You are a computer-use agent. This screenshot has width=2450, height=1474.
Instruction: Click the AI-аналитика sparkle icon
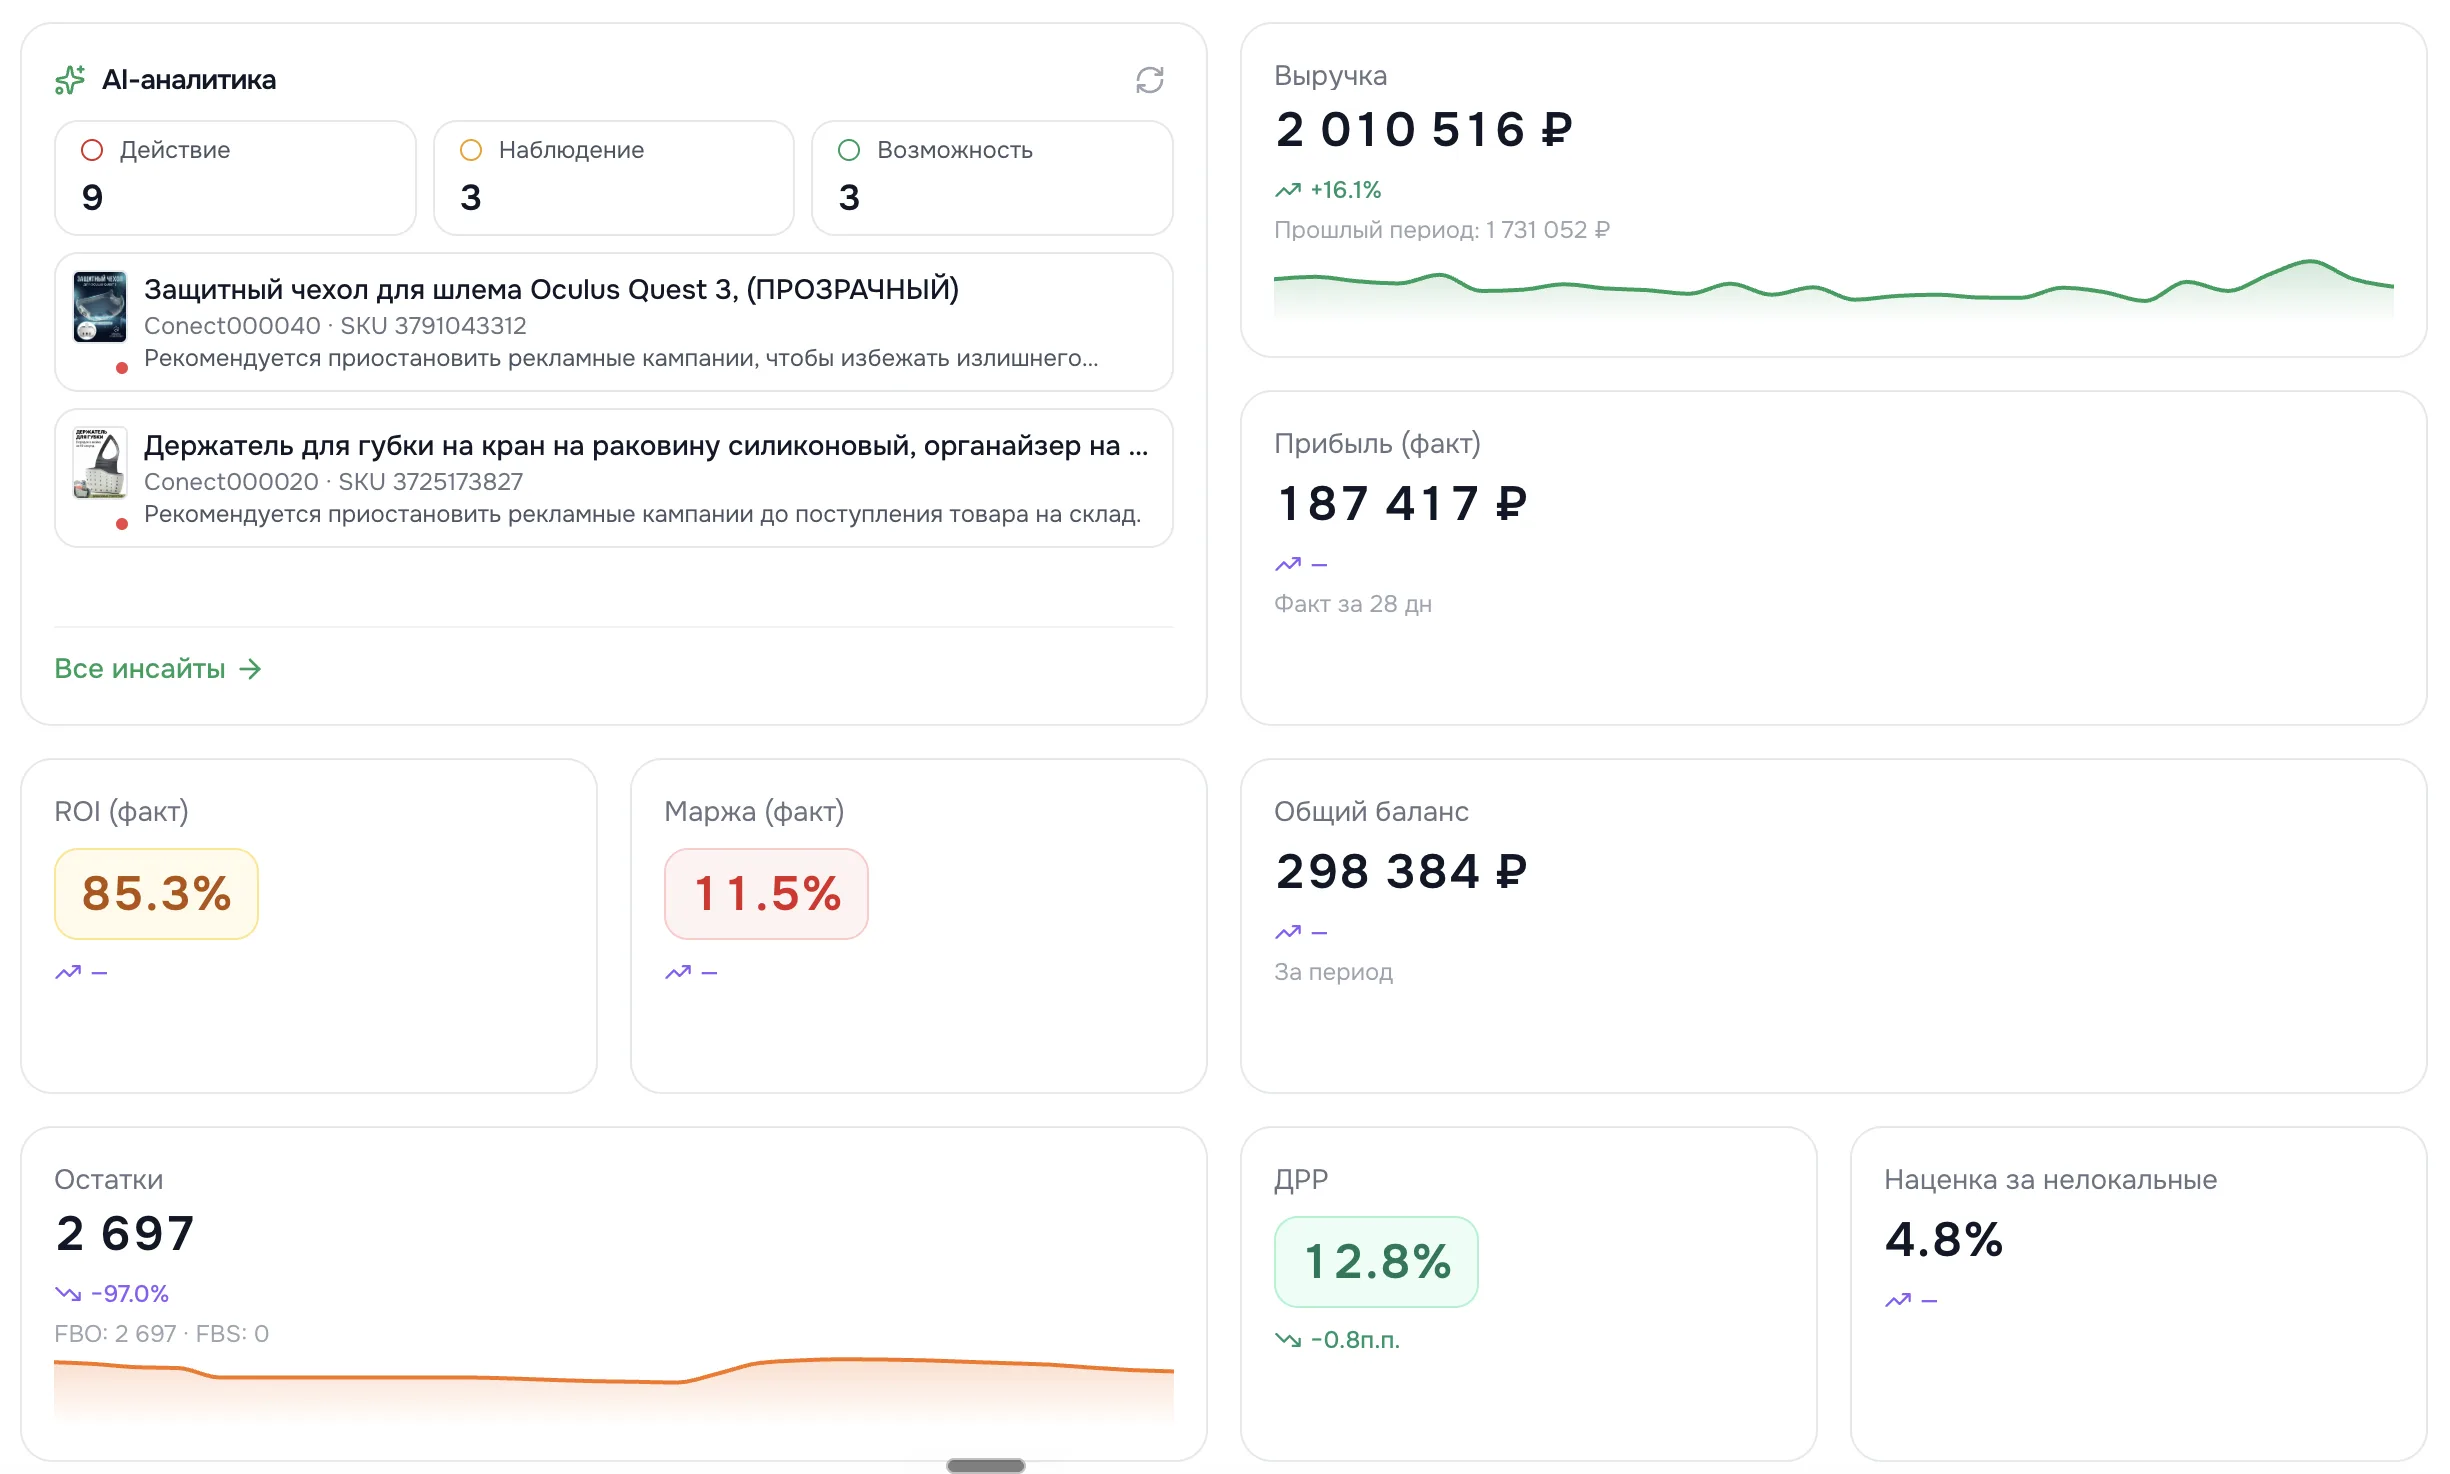pos(70,80)
